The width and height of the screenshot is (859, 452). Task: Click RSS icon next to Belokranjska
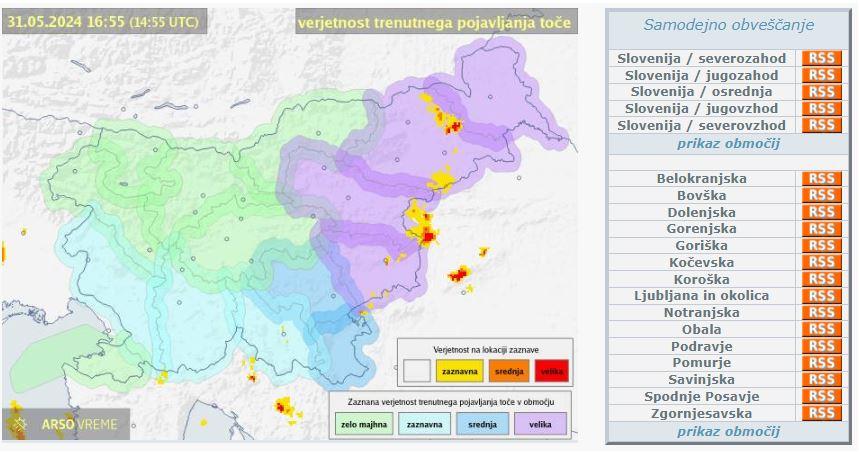(x=821, y=178)
